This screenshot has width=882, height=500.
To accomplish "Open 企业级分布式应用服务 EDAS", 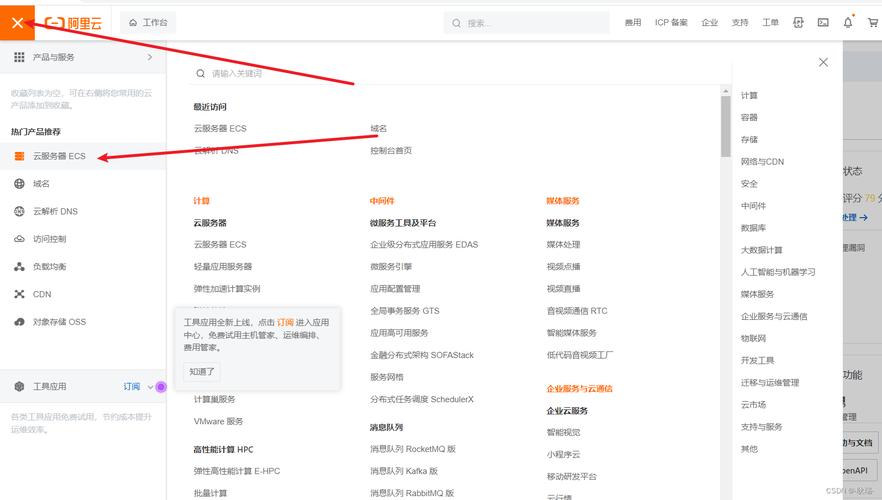I will [x=424, y=244].
